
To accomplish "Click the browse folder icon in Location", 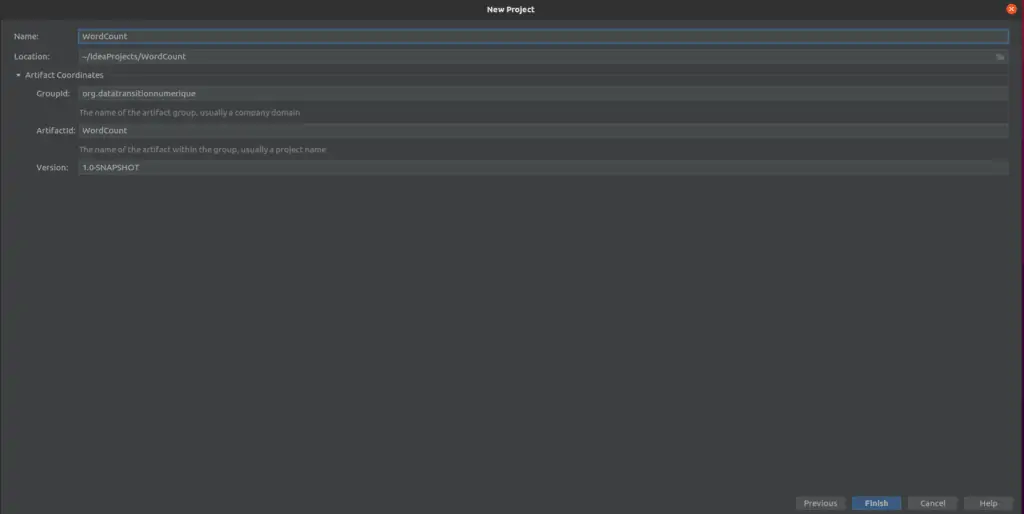I will pyautogui.click(x=999, y=57).
